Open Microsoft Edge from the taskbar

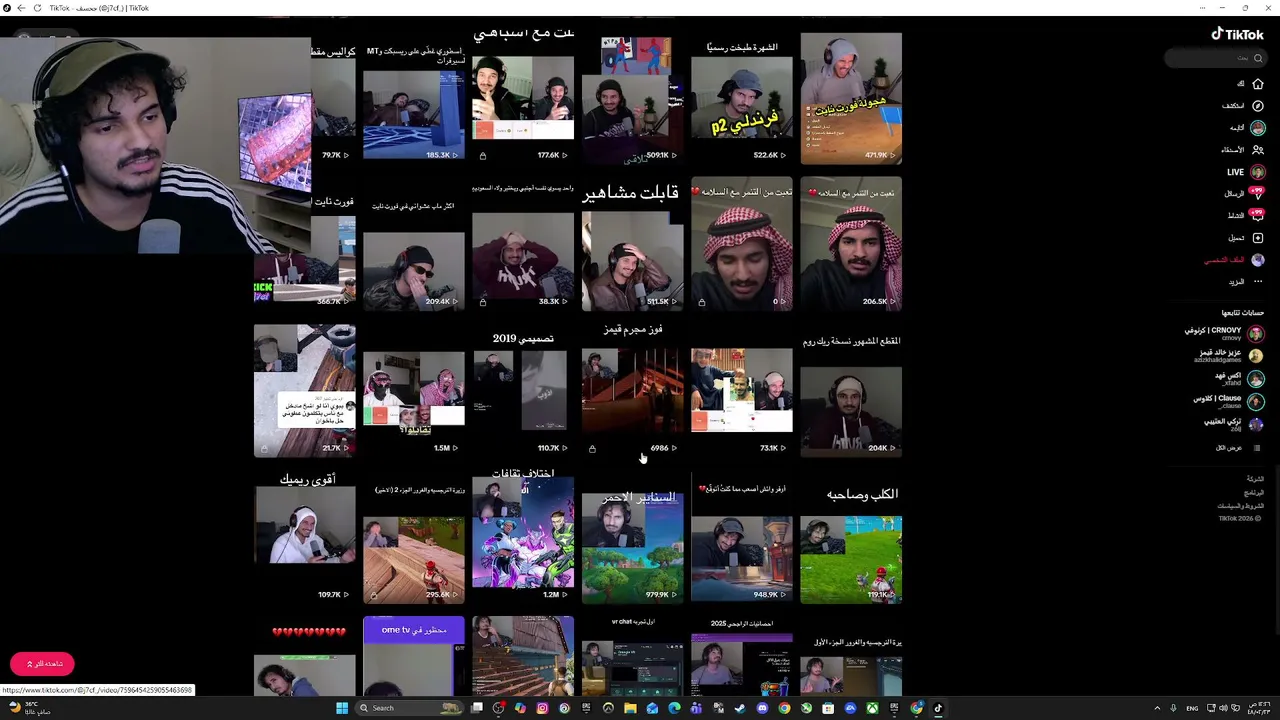pyautogui.click(x=674, y=708)
